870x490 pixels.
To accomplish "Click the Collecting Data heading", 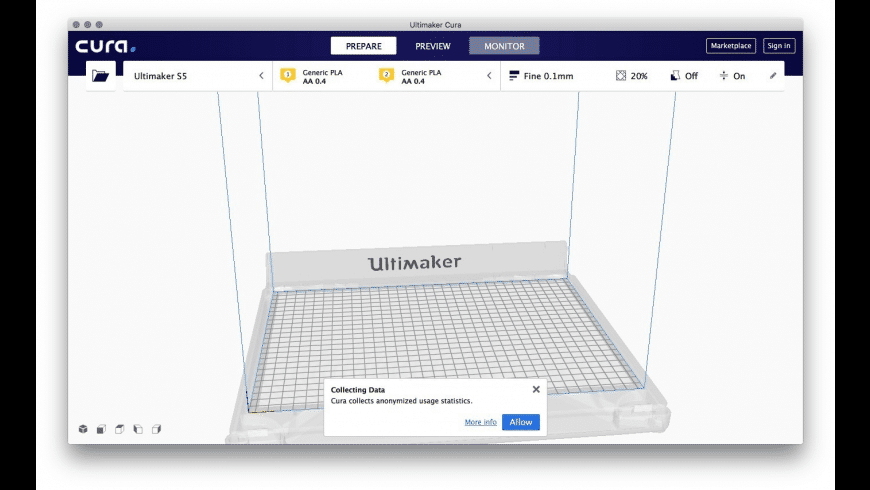I will pyautogui.click(x=358, y=390).
